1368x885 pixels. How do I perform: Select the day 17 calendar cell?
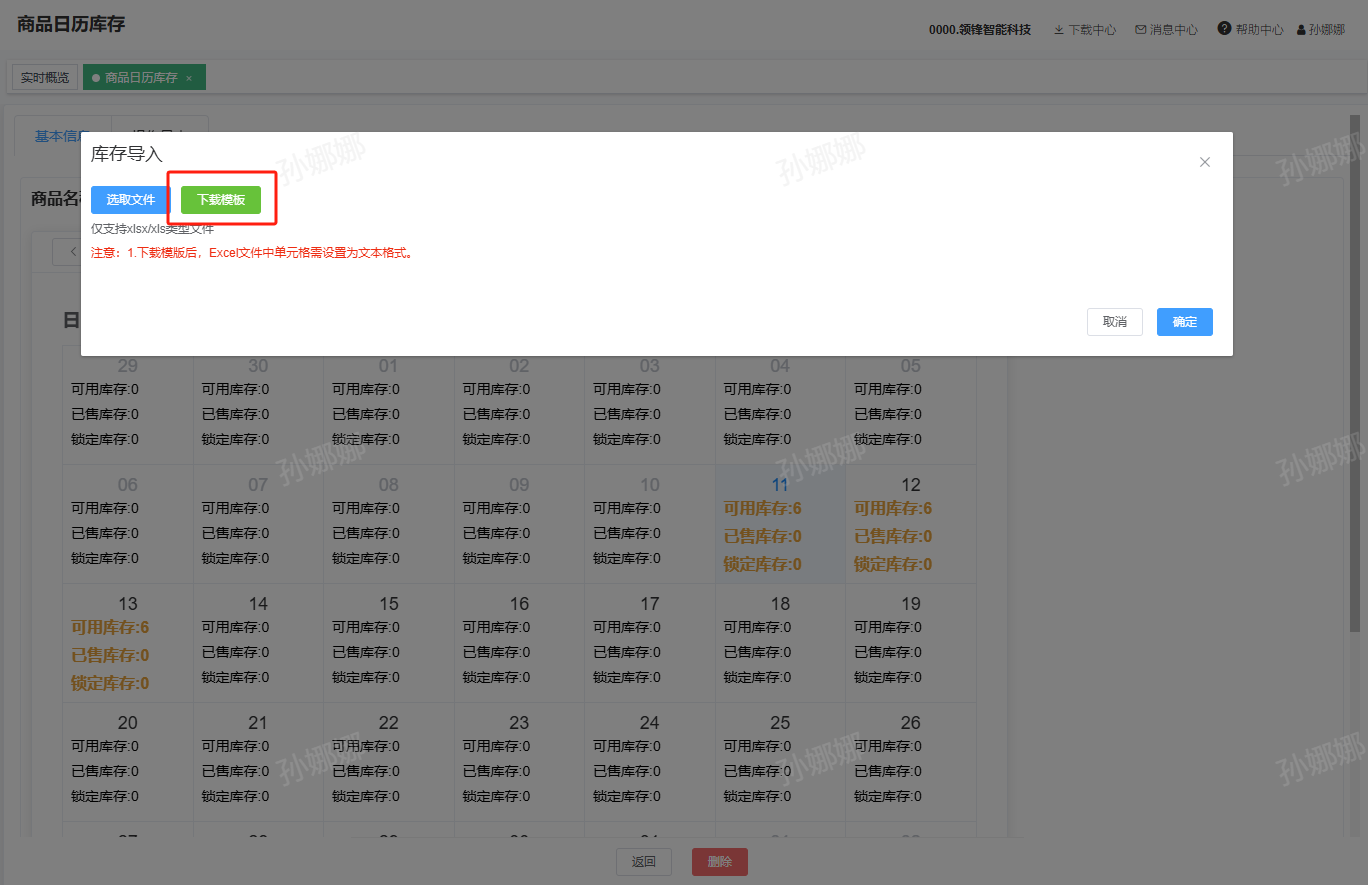point(650,643)
